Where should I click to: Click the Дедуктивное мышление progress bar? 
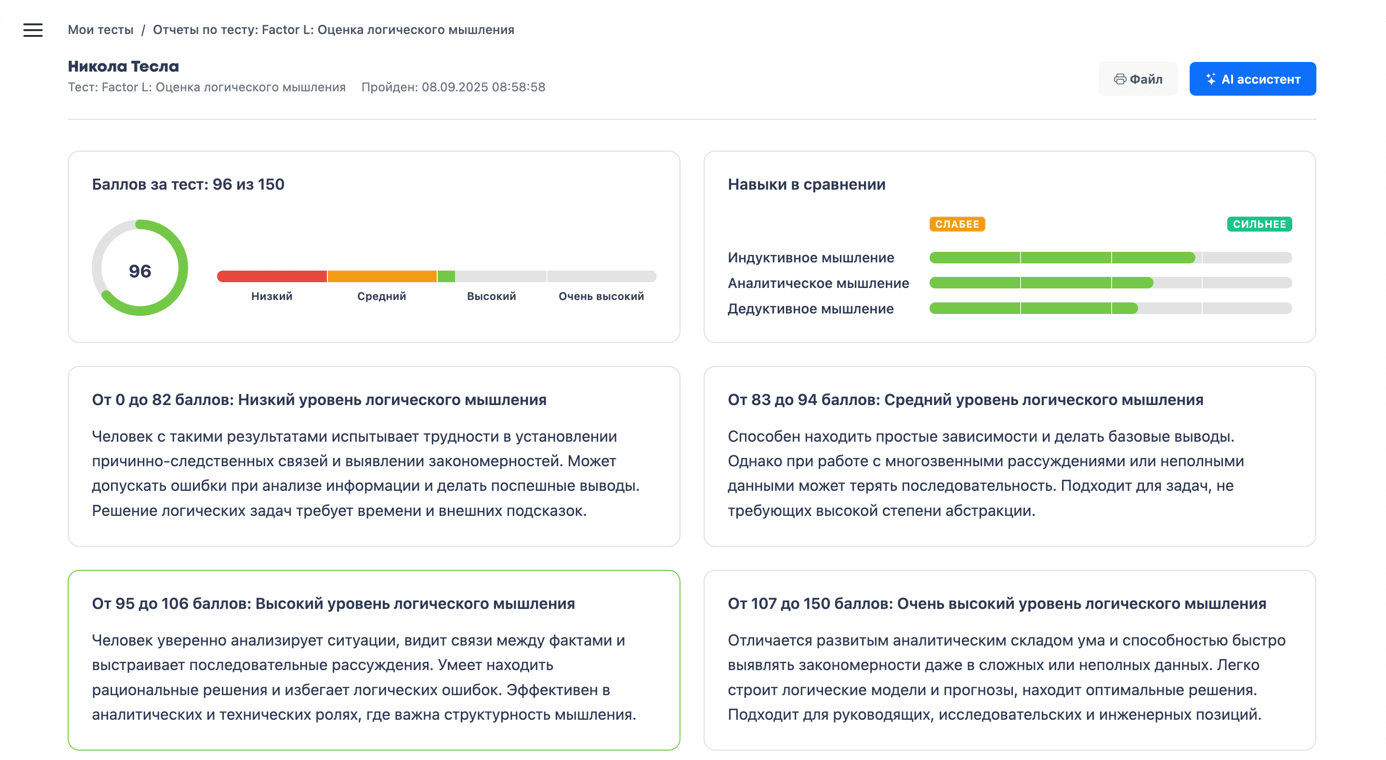coord(1110,309)
